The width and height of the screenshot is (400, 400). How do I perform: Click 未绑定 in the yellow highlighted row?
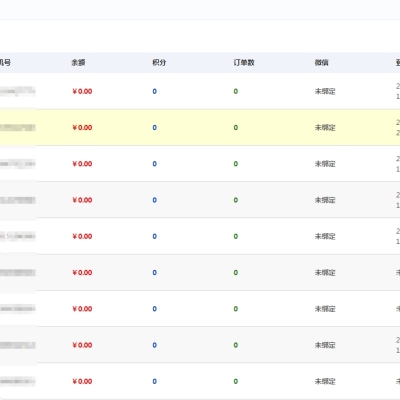click(325, 128)
